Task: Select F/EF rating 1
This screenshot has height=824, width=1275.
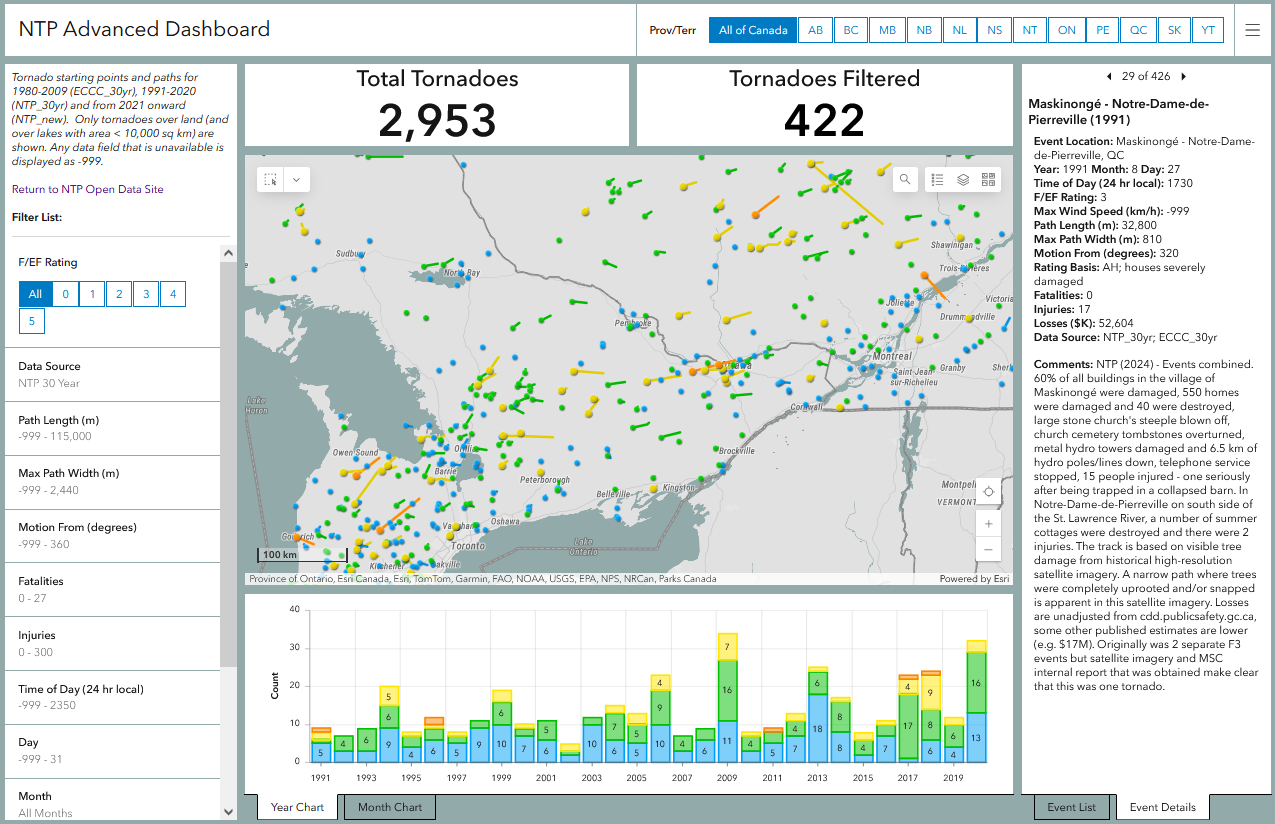Action: [x=92, y=294]
